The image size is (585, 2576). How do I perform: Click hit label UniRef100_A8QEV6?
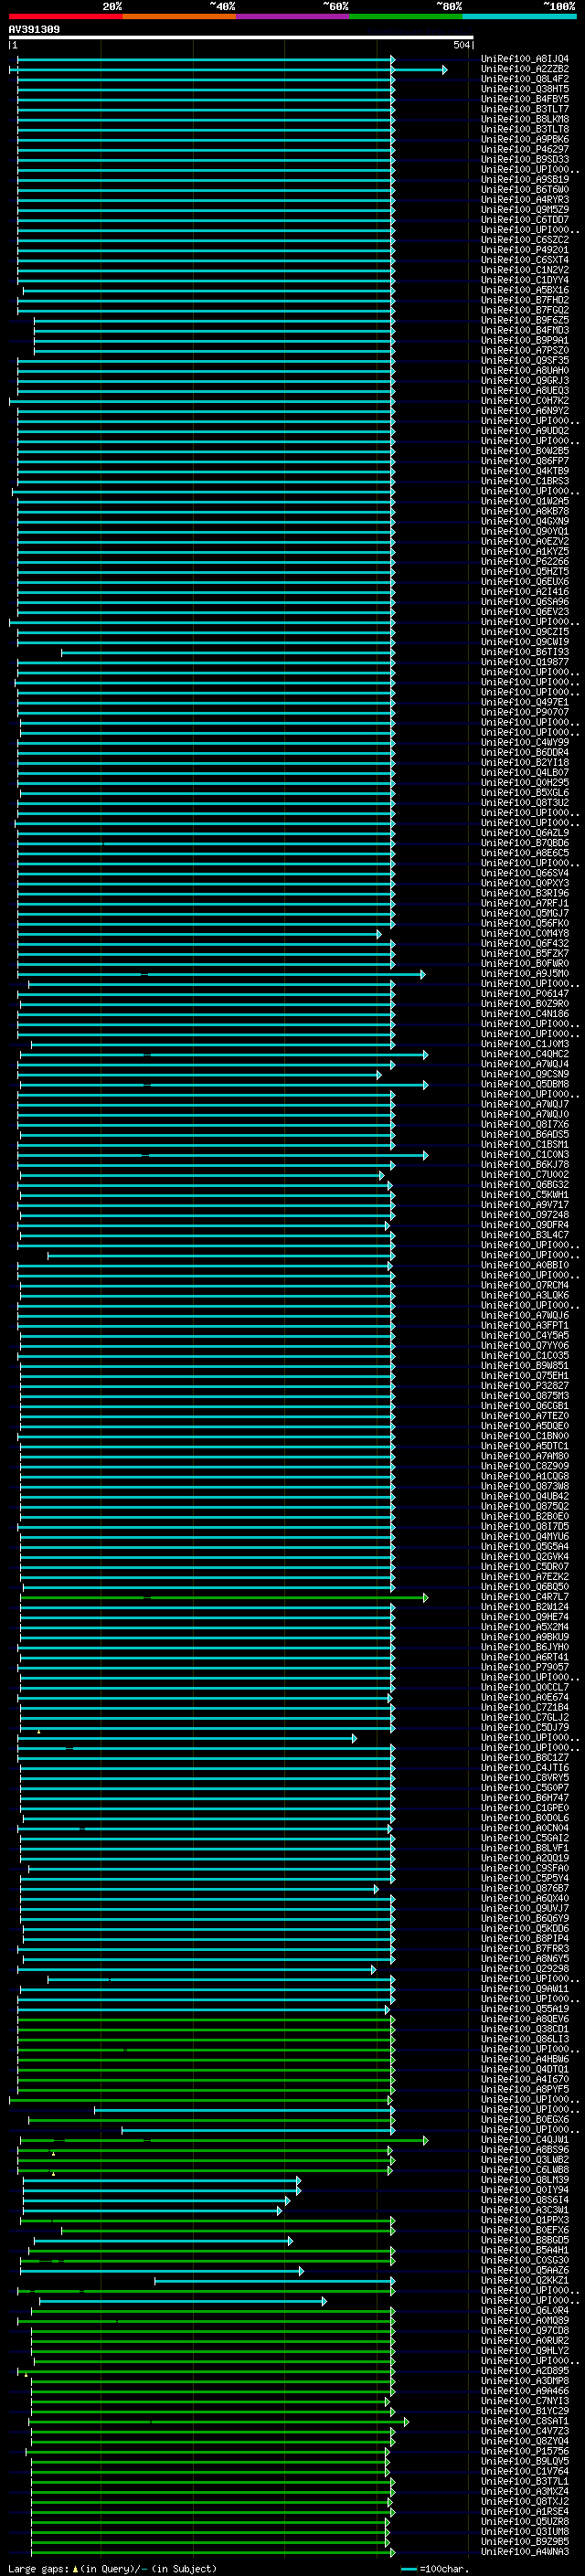coord(525,2019)
